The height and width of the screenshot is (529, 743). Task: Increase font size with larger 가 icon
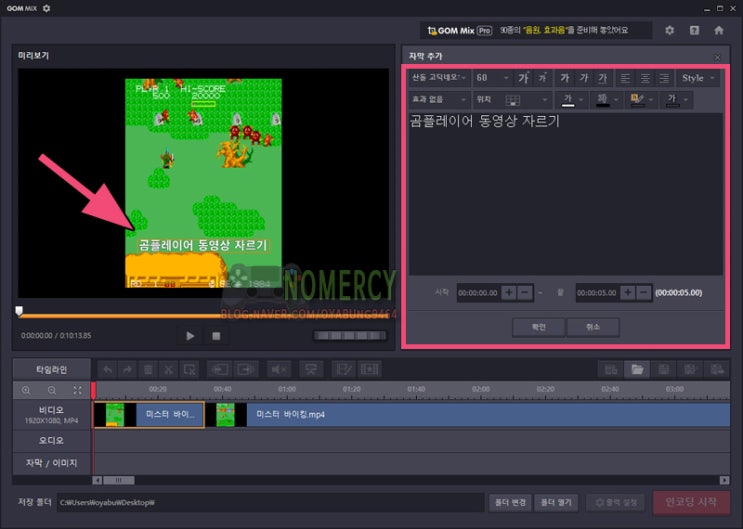coord(524,78)
